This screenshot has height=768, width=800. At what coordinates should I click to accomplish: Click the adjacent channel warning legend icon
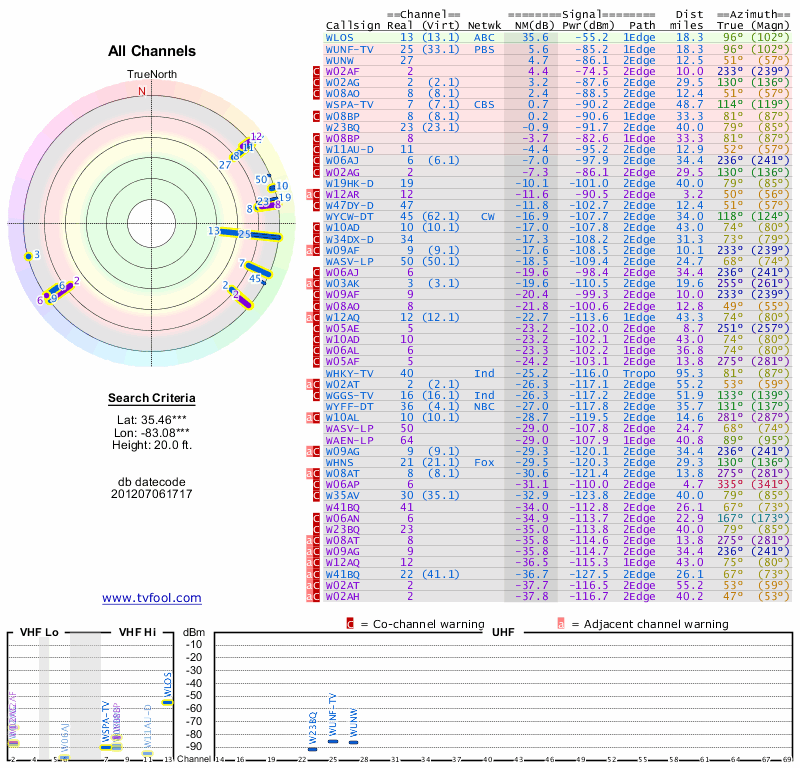pyautogui.click(x=561, y=624)
